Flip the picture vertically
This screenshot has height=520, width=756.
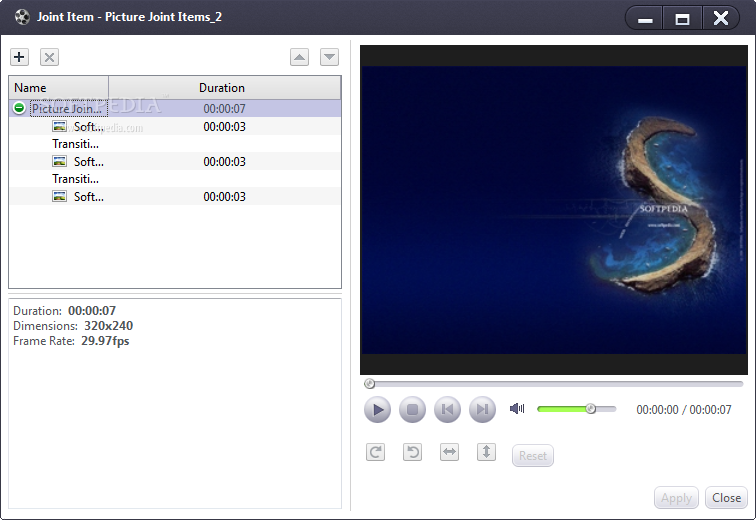(x=486, y=452)
